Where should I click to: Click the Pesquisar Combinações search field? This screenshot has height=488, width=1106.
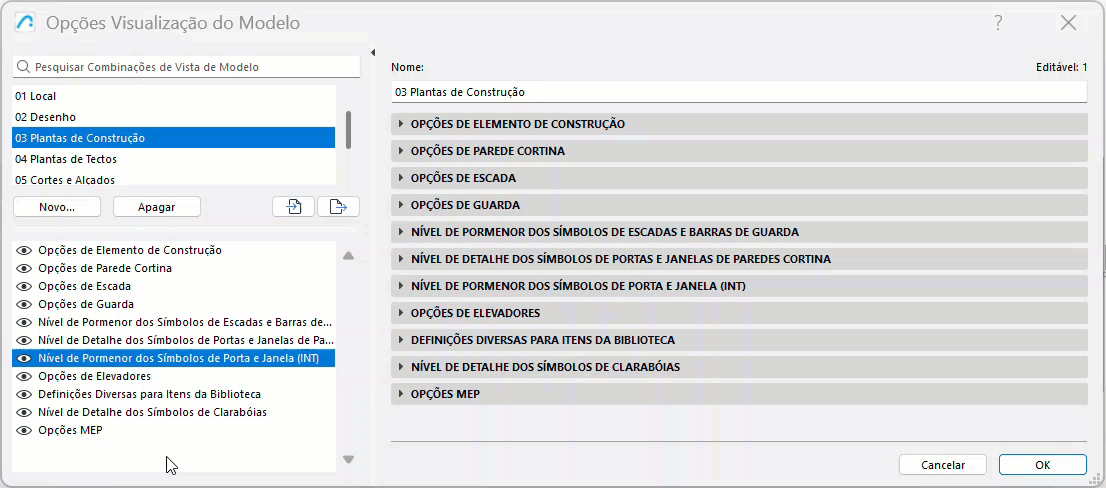[x=186, y=67]
